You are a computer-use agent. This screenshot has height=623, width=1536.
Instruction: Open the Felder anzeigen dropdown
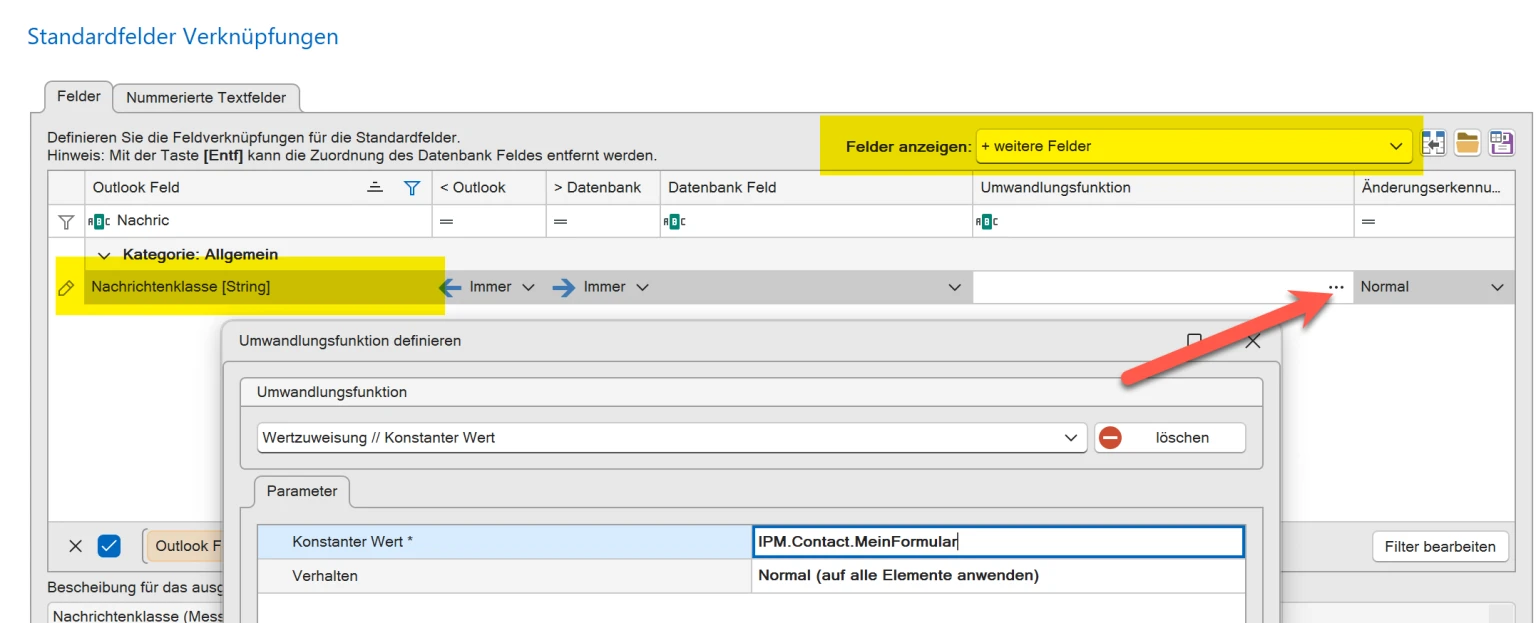(x=1397, y=146)
